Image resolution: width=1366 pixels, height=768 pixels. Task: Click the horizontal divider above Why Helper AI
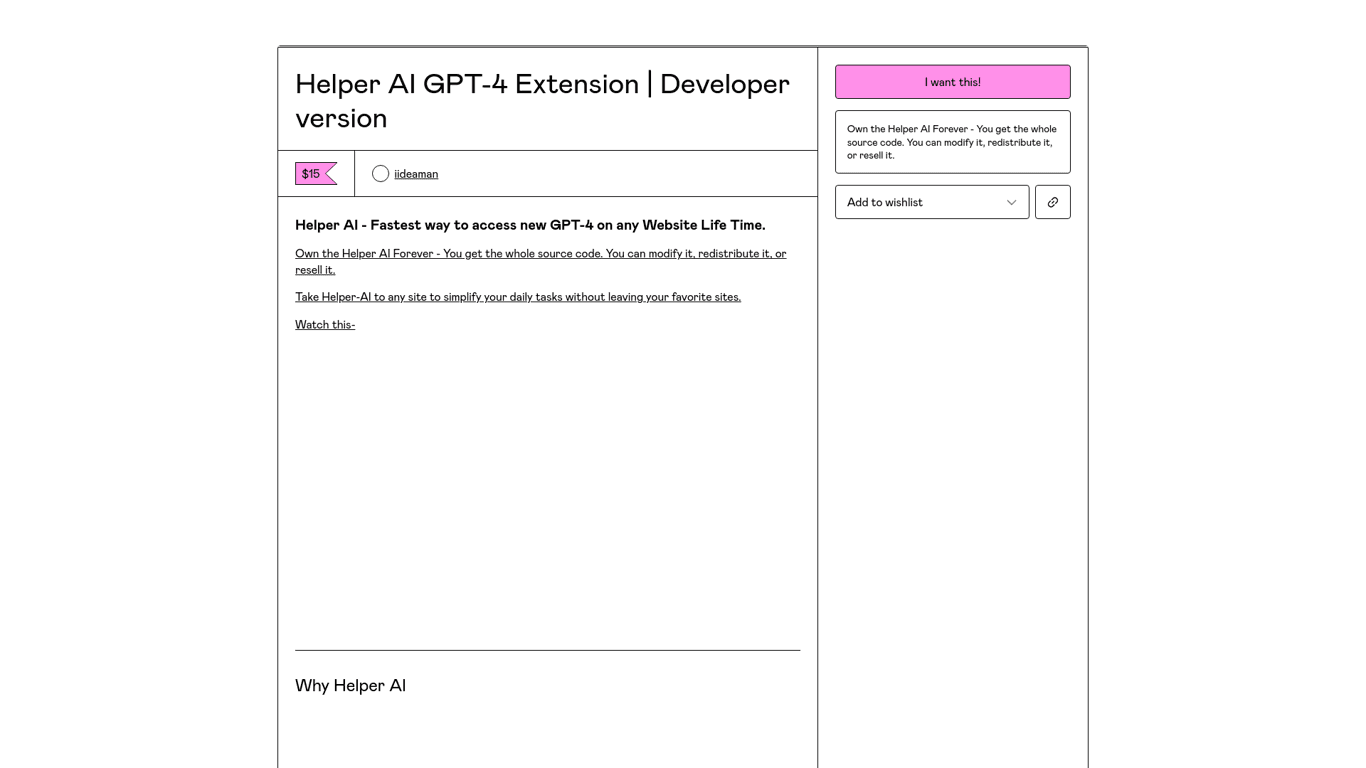click(547, 648)
